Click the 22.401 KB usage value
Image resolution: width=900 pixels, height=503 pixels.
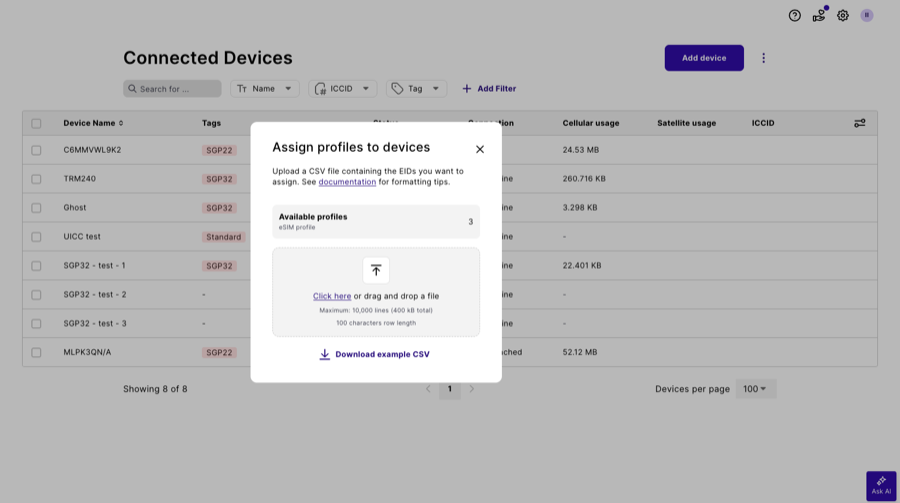coord(582,265)
